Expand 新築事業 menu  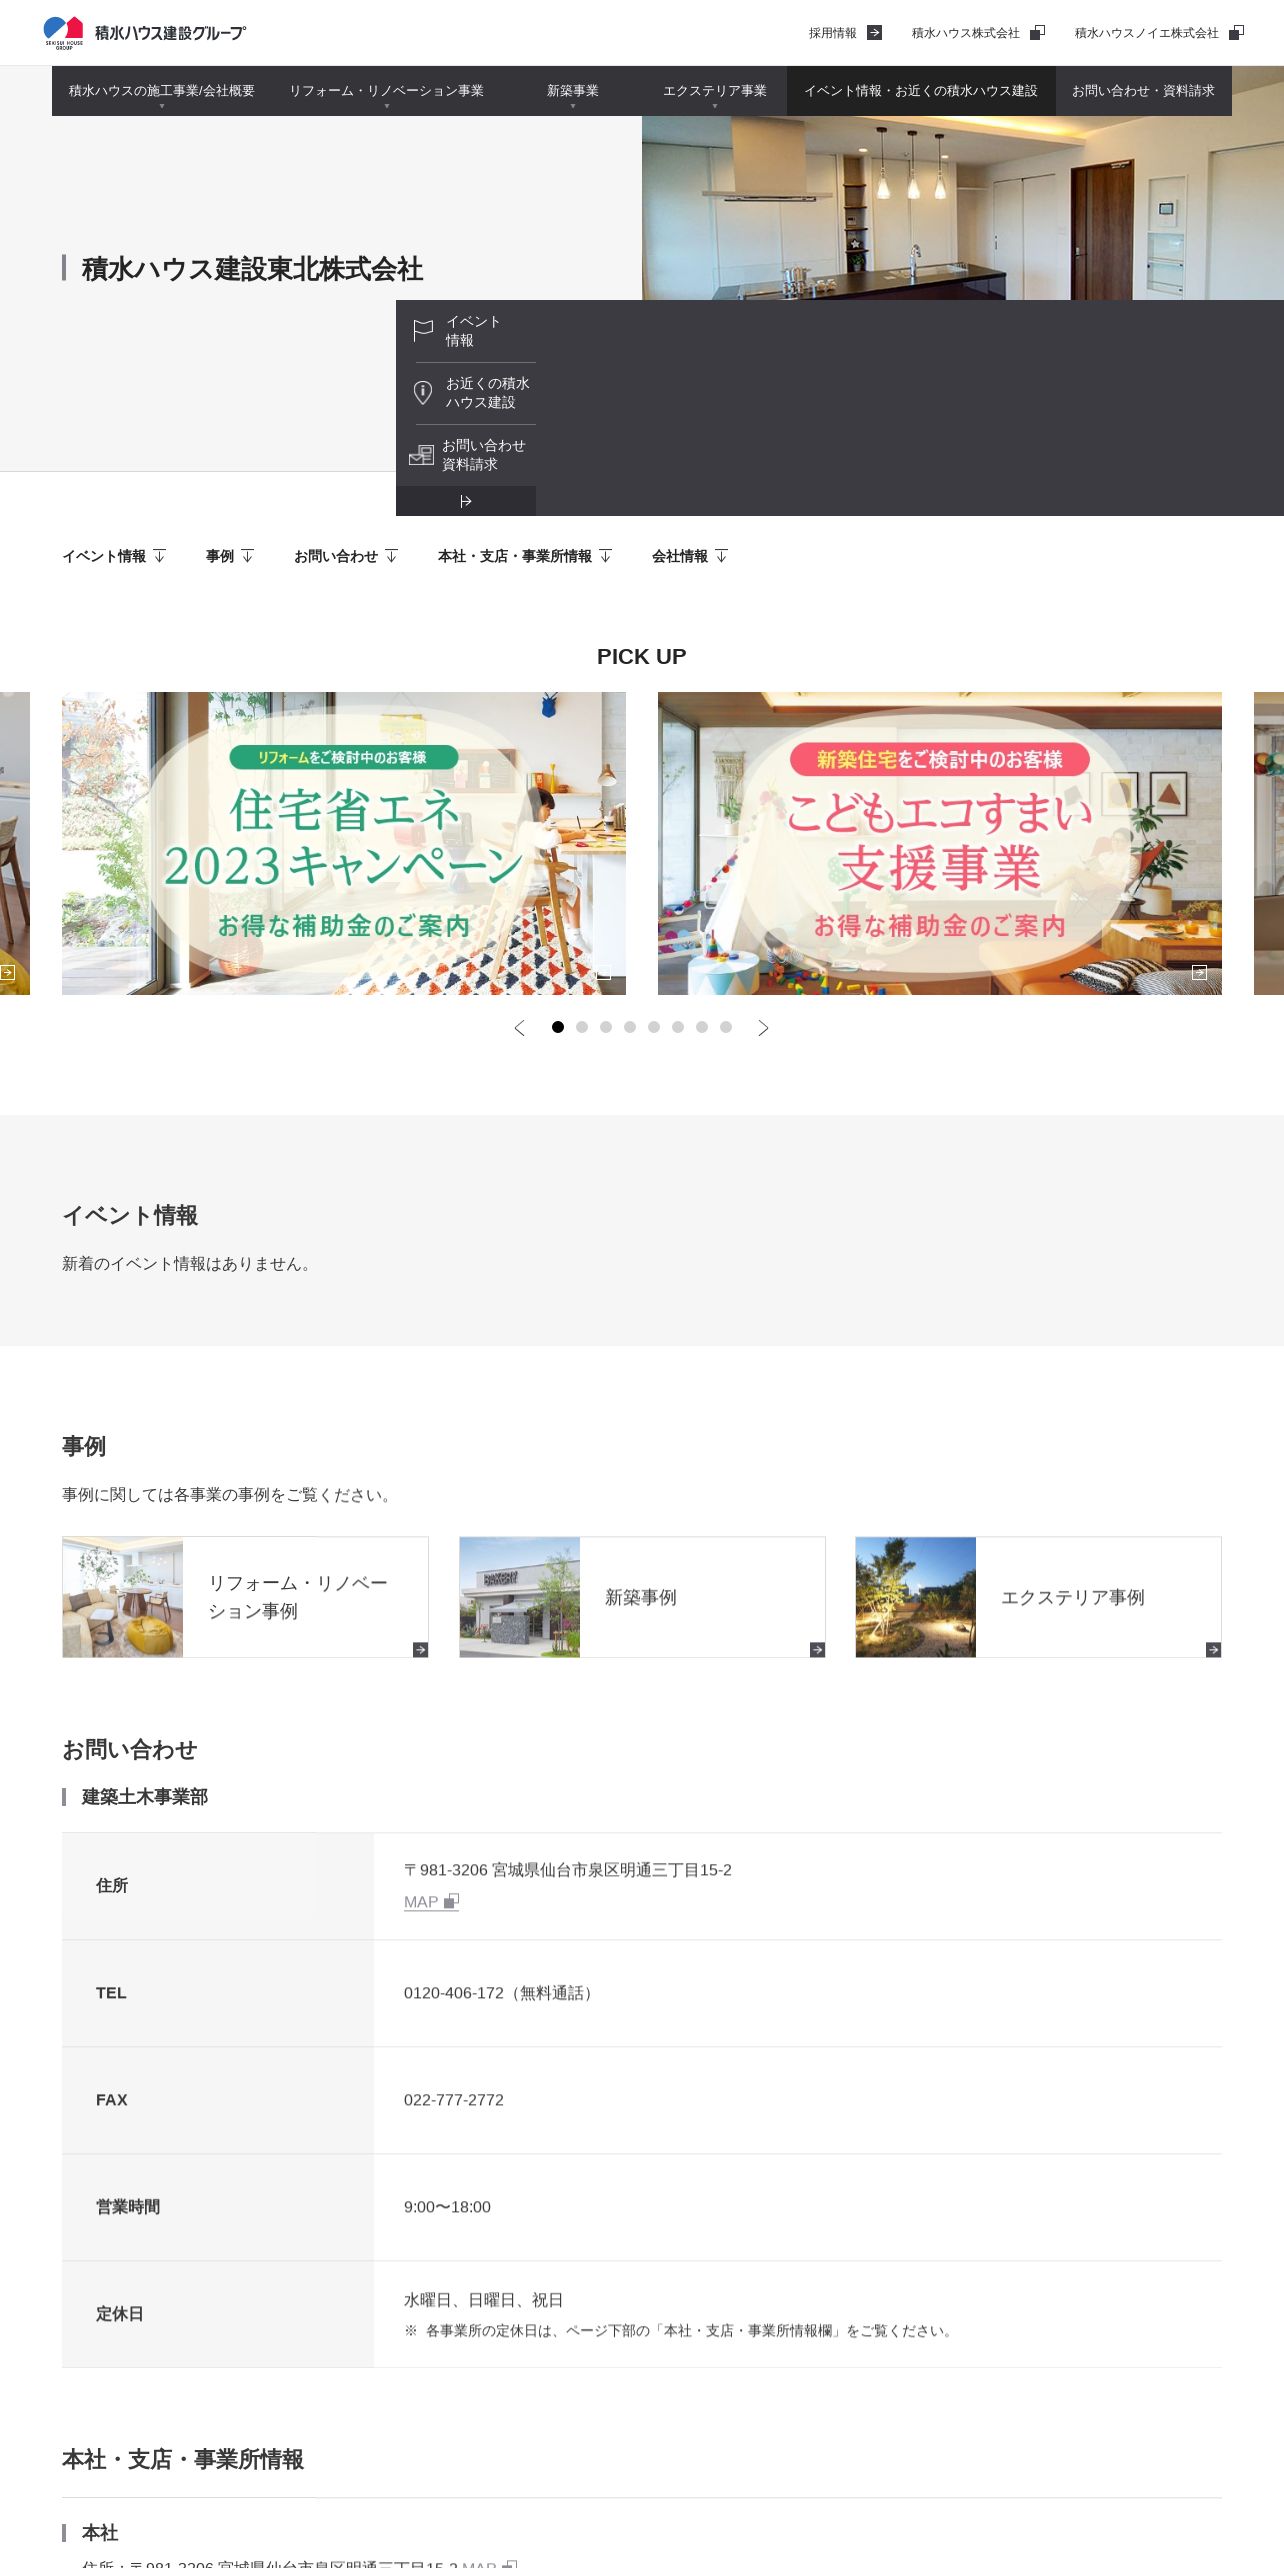573,91
